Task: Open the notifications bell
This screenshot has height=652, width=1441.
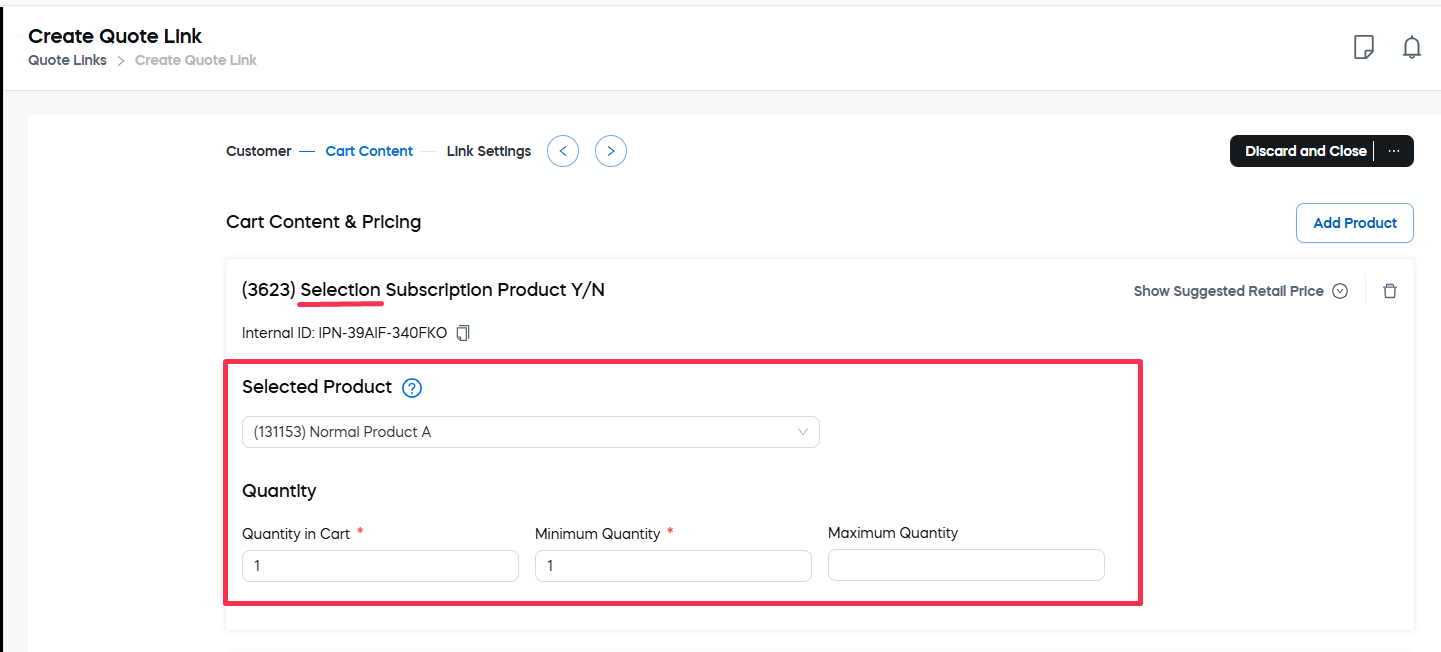Action: click(1412, 47)
